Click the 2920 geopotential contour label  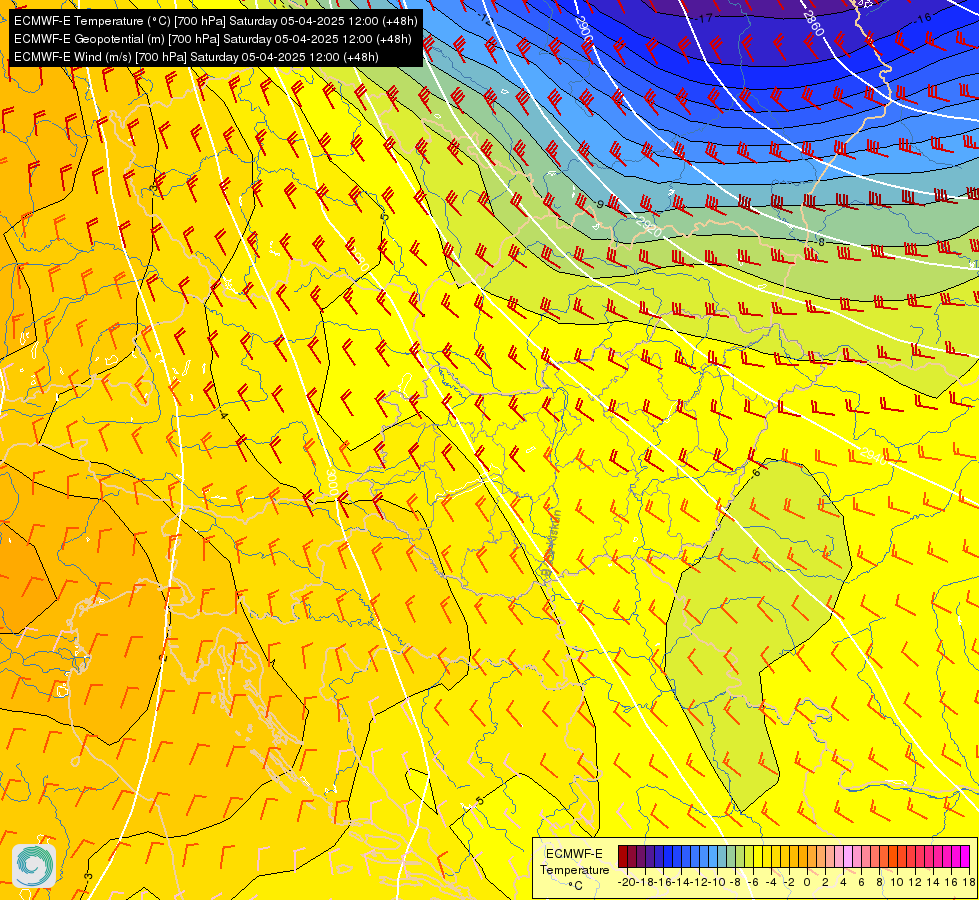point(649,225)
